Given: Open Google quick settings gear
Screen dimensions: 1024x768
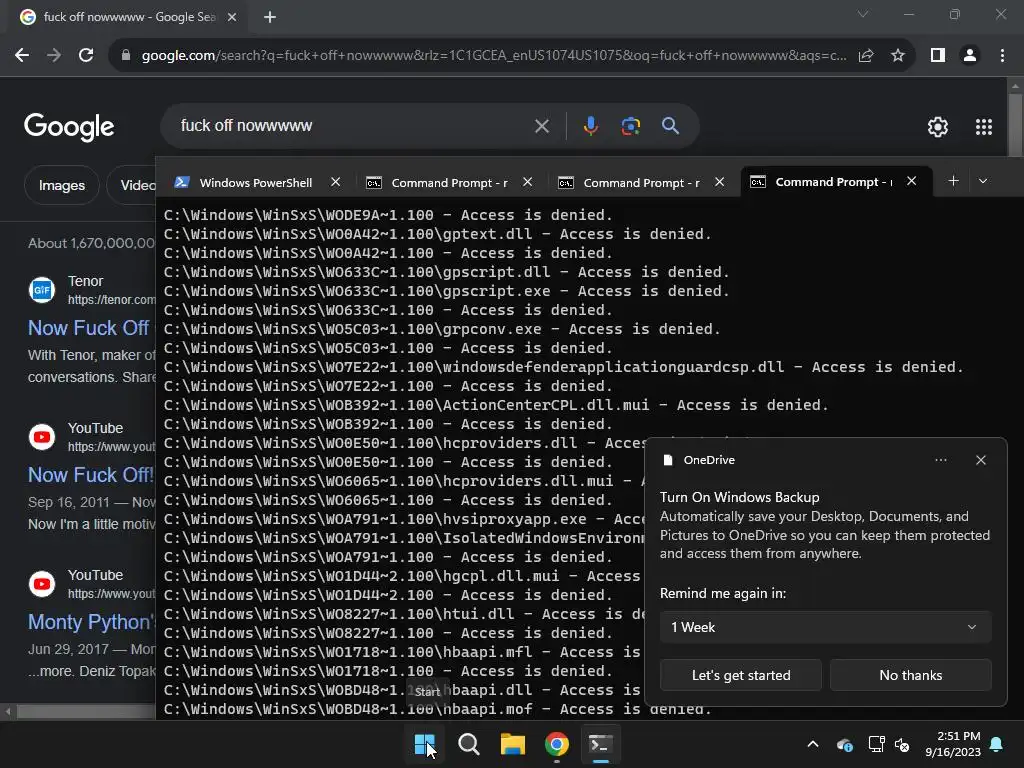Looking at the screenshot, I should coord(938,127).
